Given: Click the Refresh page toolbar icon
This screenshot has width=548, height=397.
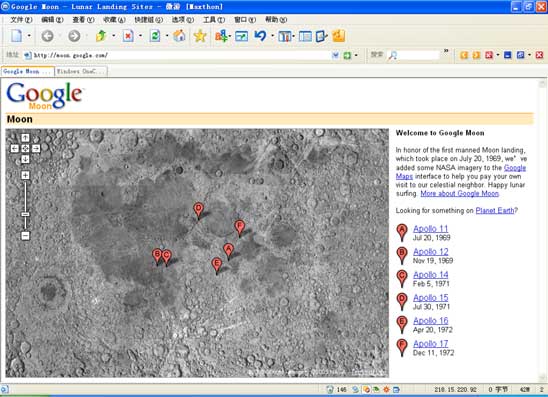Looking at the screenshot, I should click(155, 36).
